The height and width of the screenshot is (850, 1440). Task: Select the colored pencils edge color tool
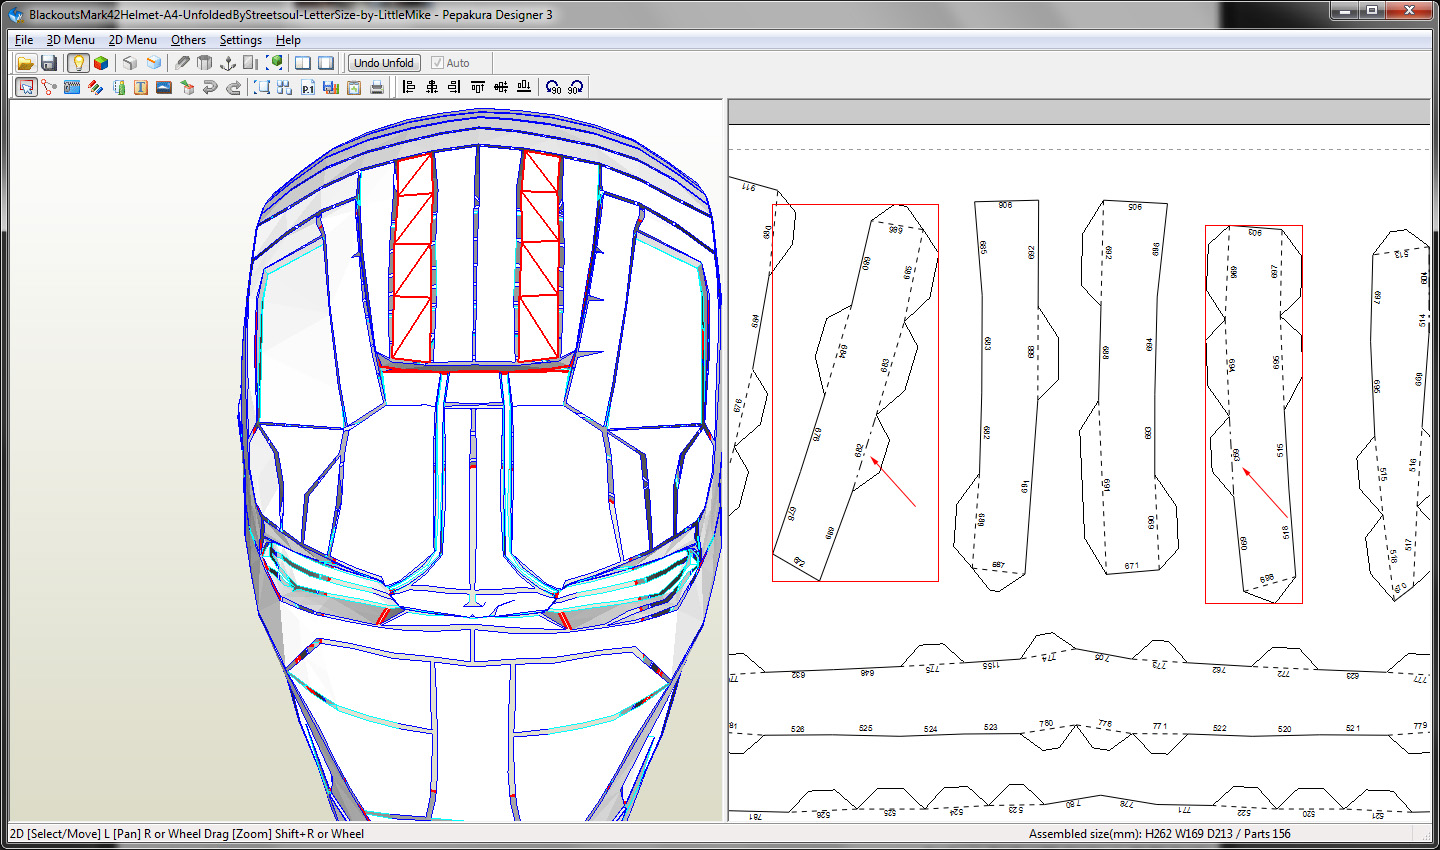[x=95, y=87]
